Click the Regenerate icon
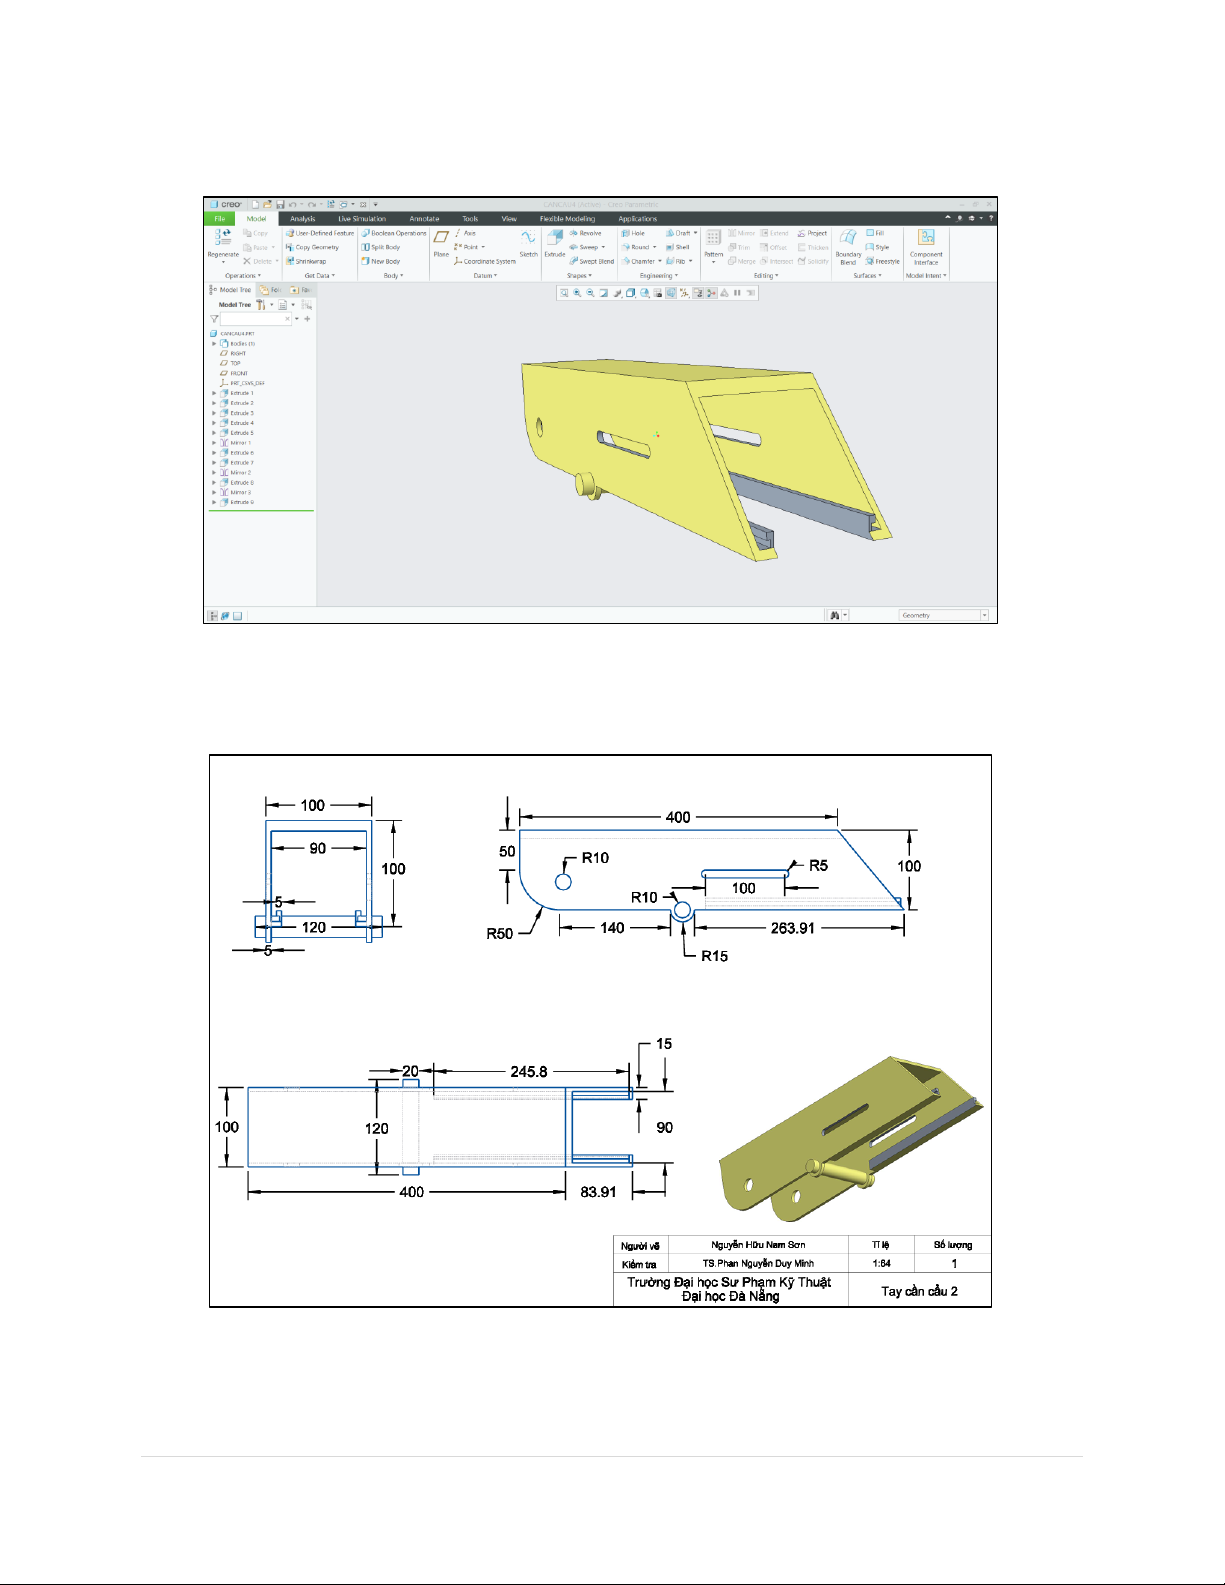The image size is (1225, 1585). click(223, 239)
